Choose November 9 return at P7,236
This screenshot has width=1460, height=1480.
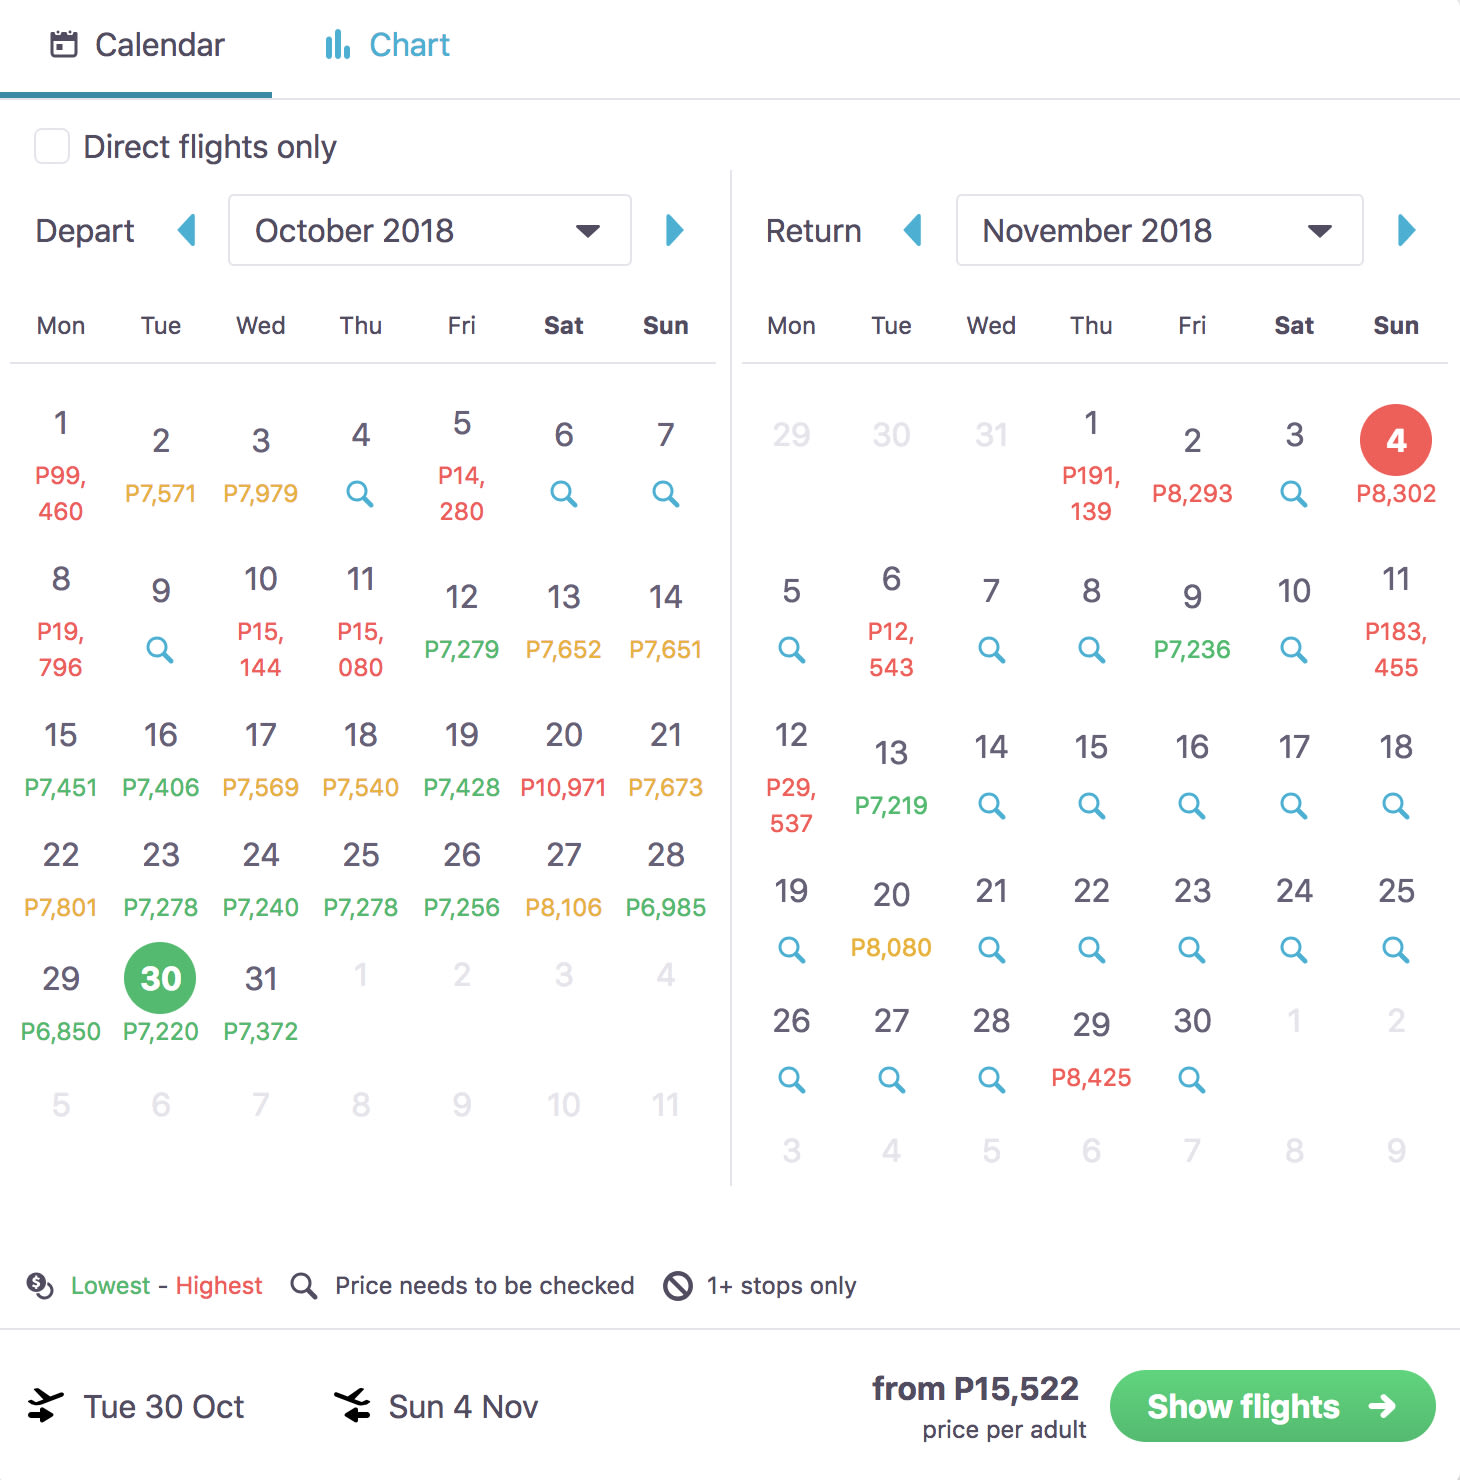point(1192,622)
